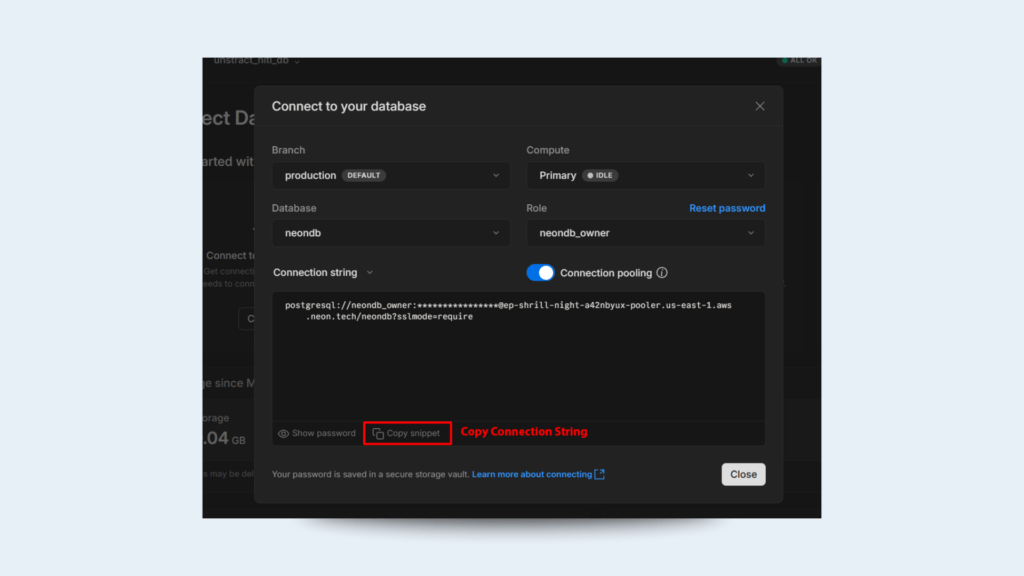Open Learn more about connecting link
Image resolution: width=1024 pixels, height=576 pixels.
pyautogui.click(x=532, y=474)
